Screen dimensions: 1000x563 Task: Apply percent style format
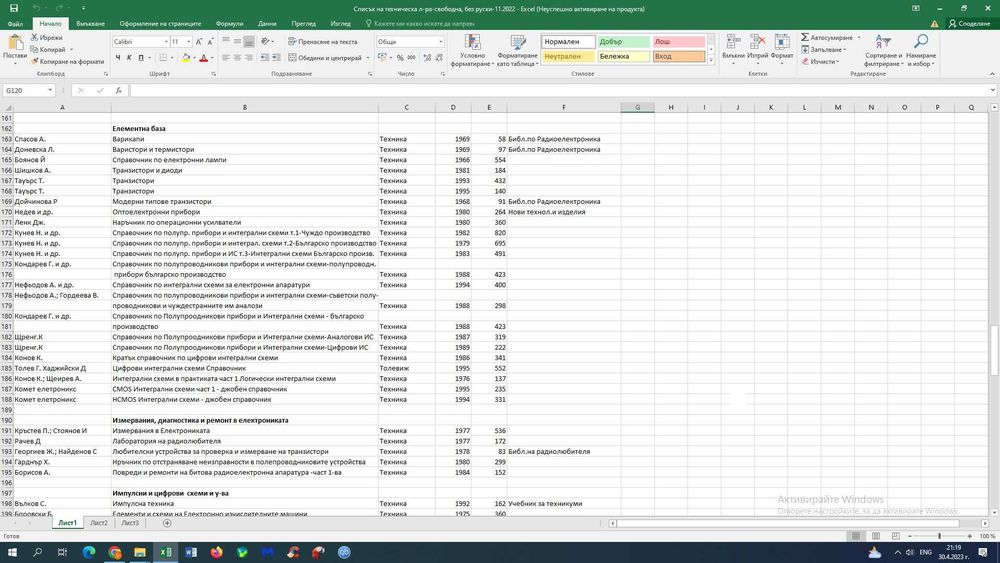pos(400,57)
